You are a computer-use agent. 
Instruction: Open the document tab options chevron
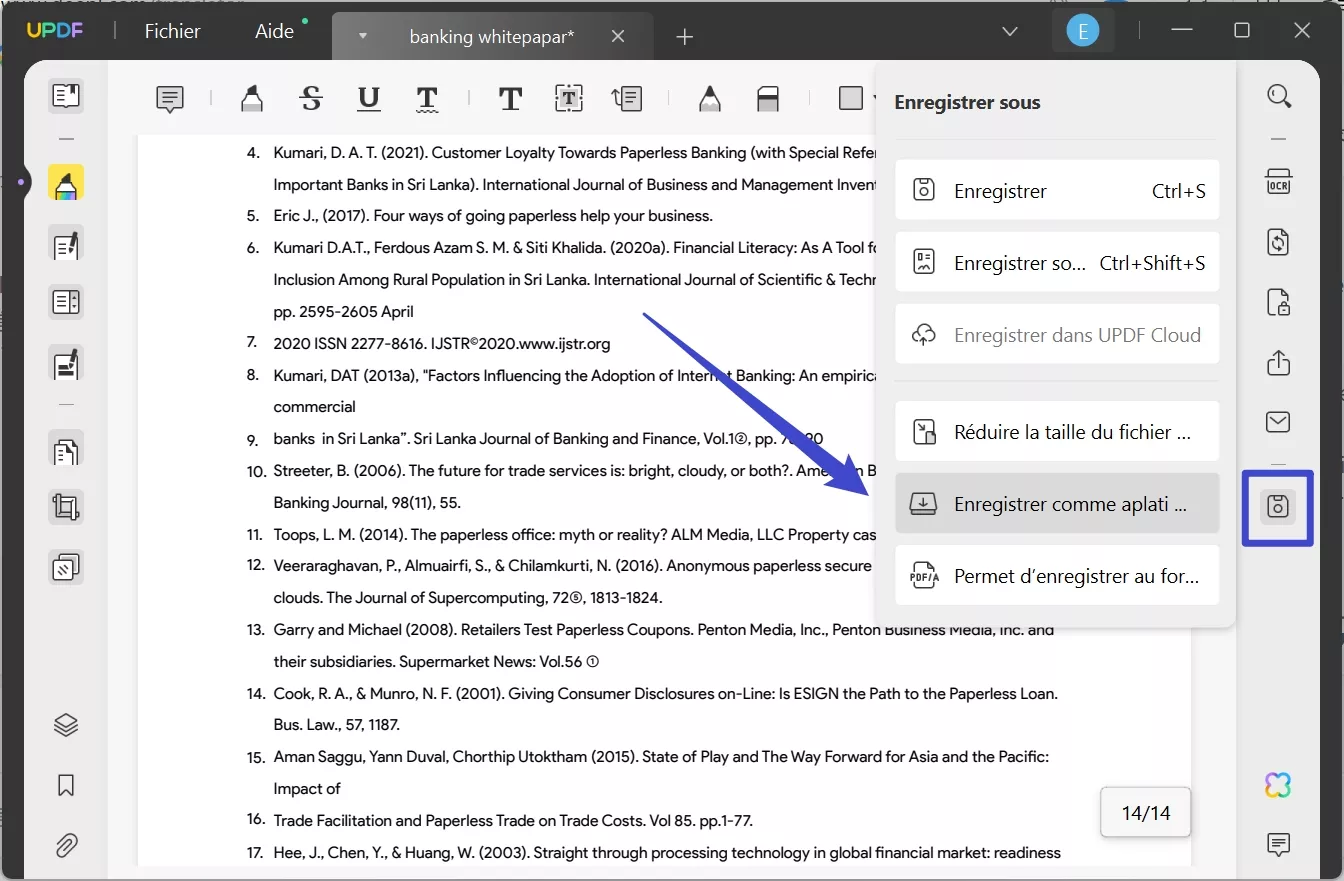362,36
